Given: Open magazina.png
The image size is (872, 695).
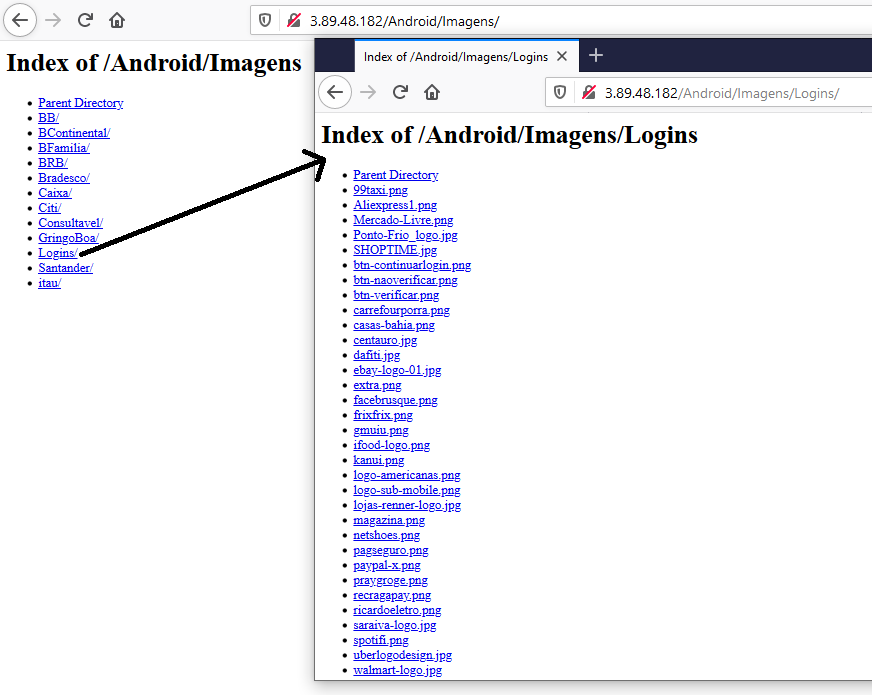Looking at the screenshot, I should click(x=389, y=520).
